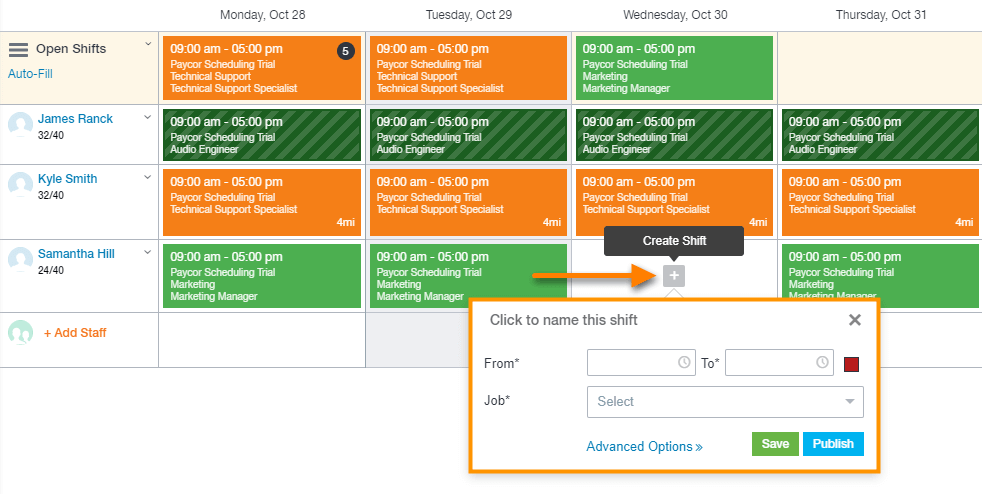
Task: Save the new shift
Action: tap(775, 444)
